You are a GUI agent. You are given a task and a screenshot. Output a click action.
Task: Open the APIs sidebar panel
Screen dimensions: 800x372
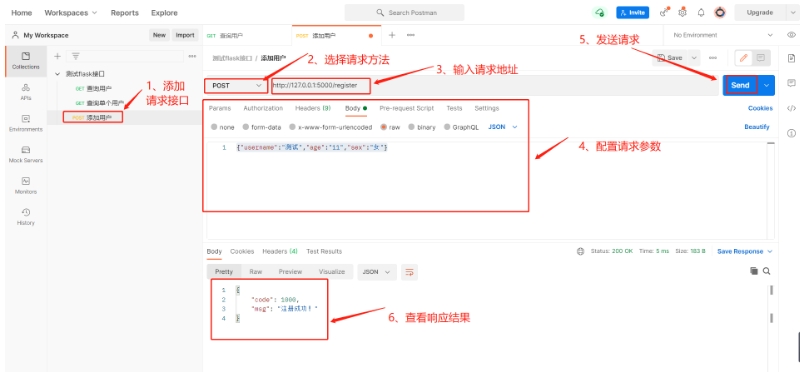26,92
